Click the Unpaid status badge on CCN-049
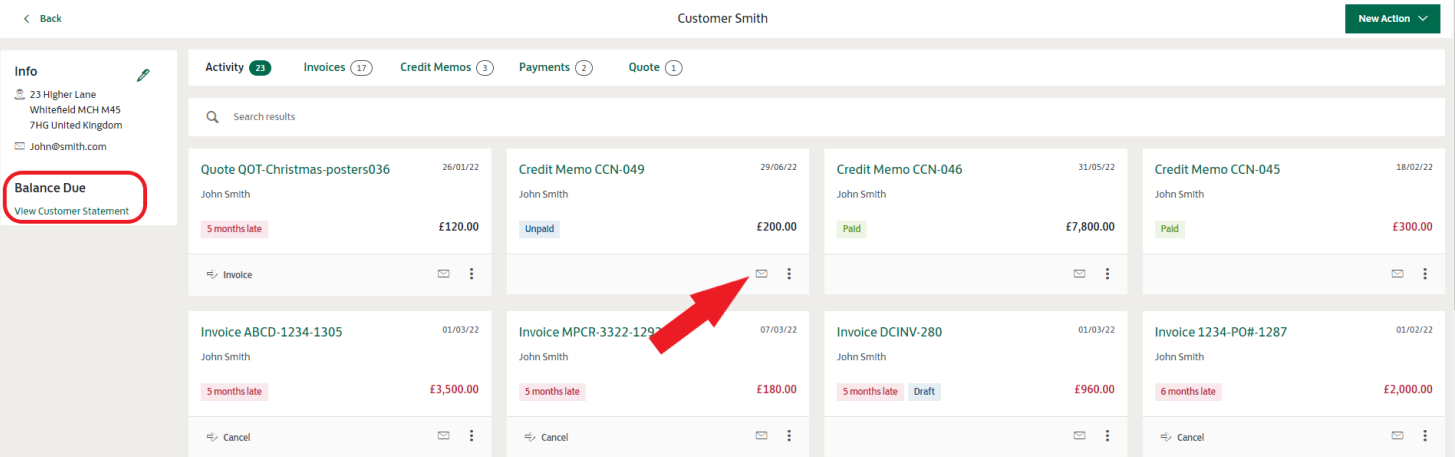The image size is (1455, 457). coord(540,229)
